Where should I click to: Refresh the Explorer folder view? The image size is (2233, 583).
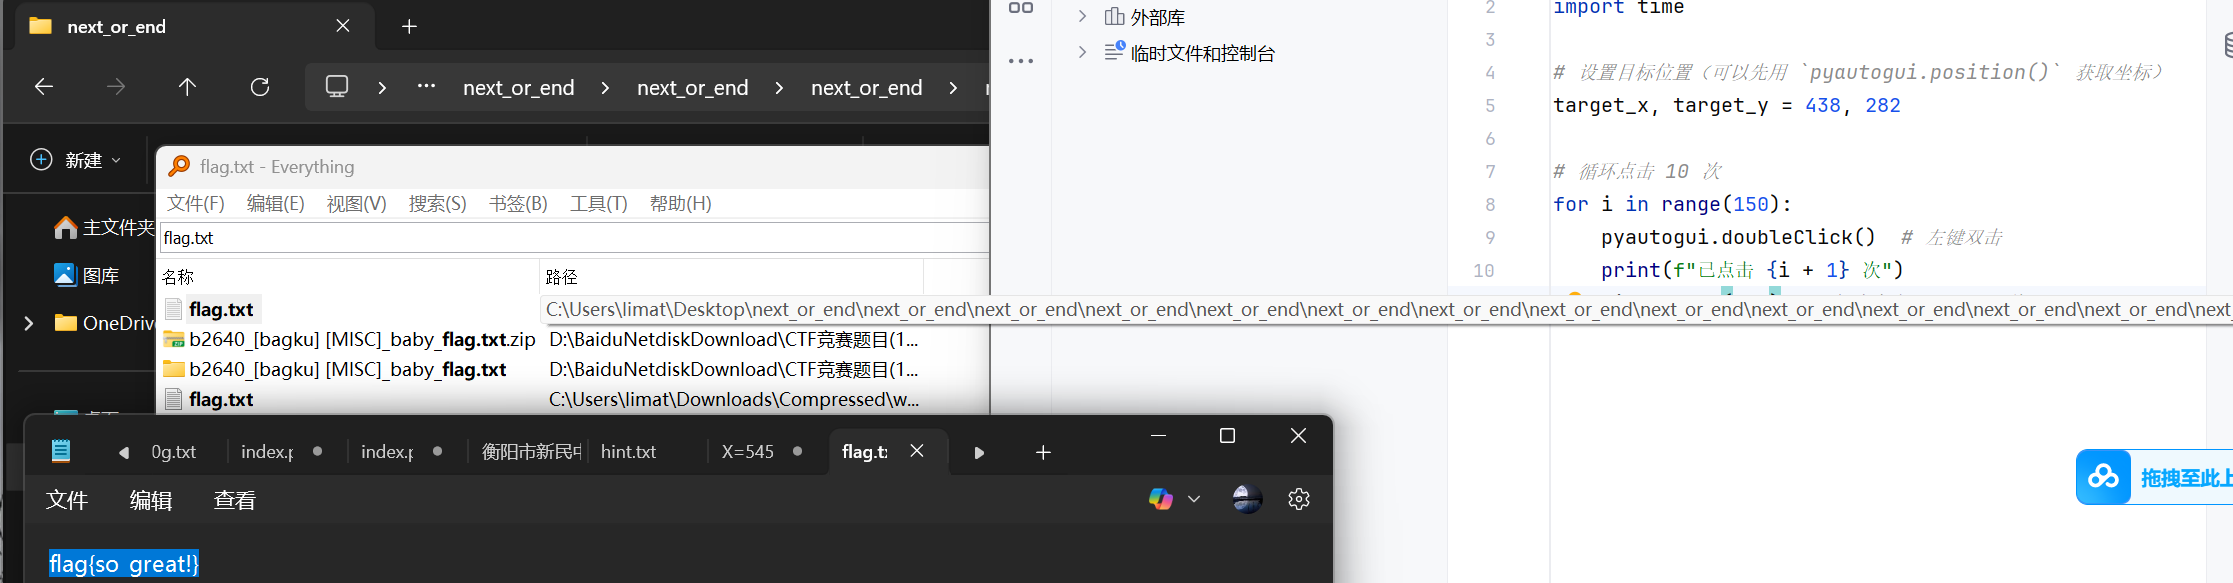pos(260,87)
